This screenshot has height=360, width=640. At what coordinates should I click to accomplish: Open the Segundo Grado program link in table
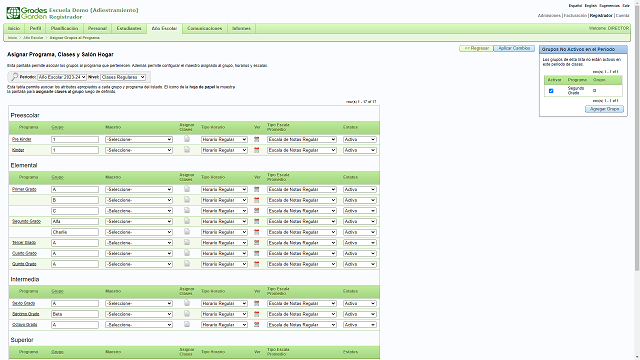click(26, 221)
